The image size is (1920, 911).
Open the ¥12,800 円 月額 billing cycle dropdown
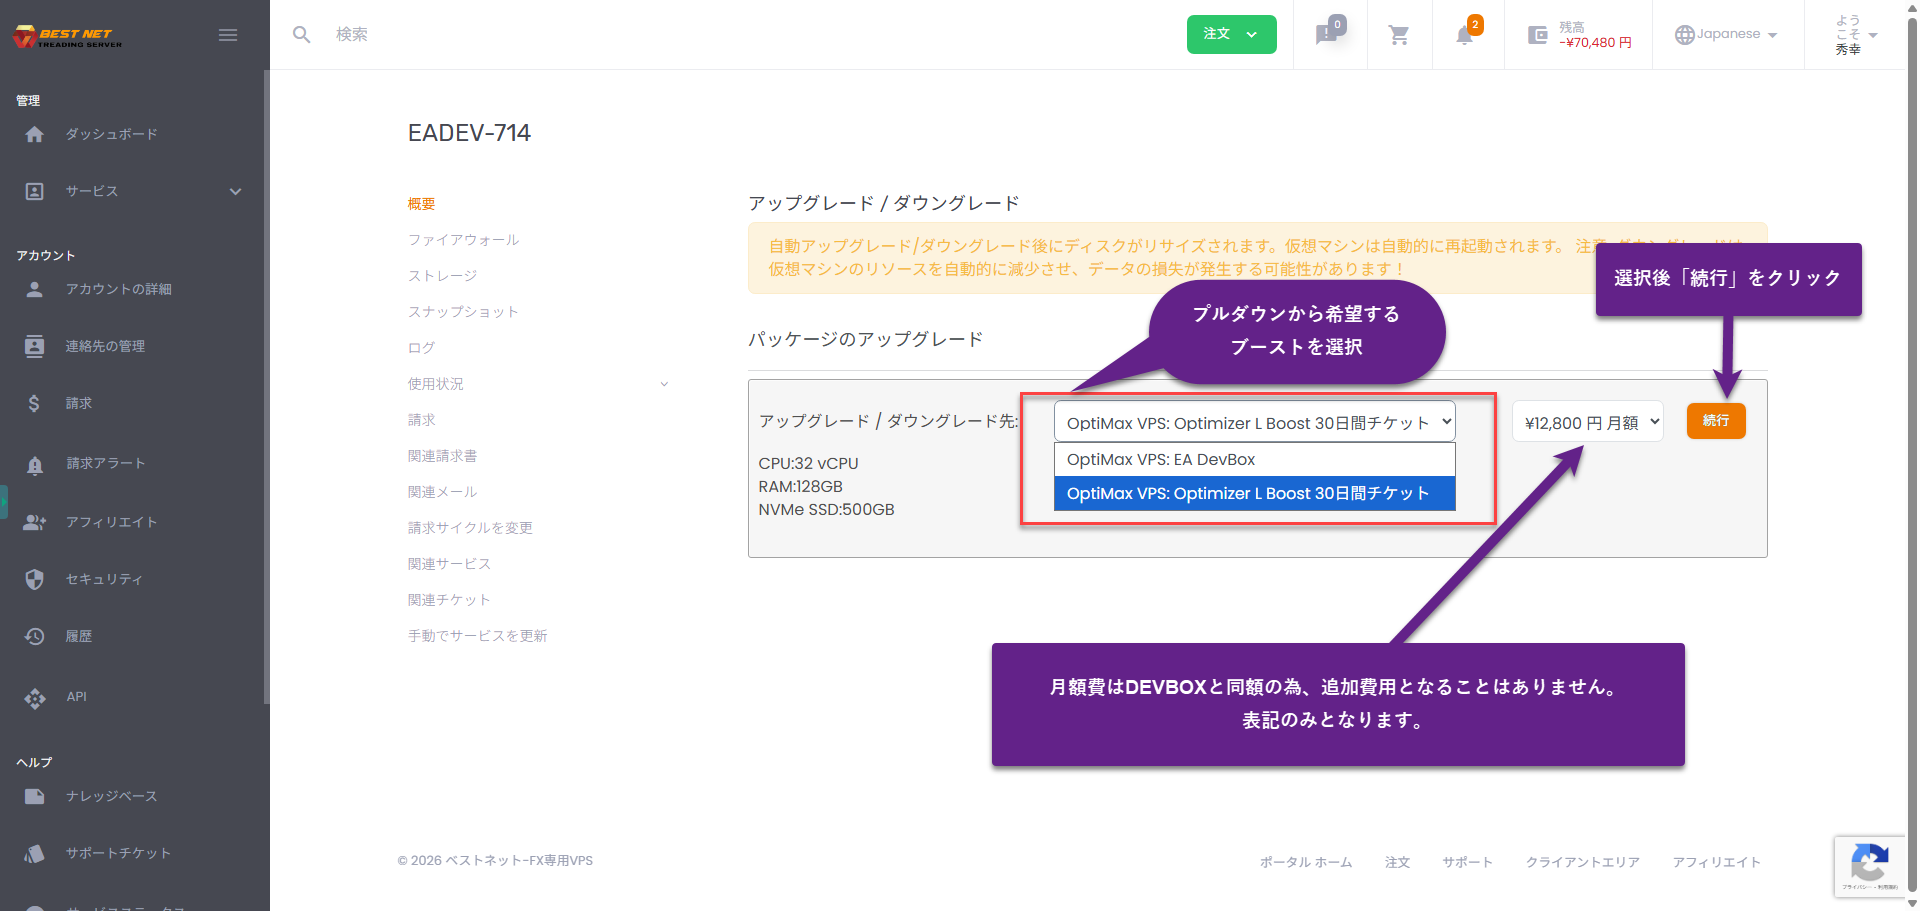(1587, 422)
